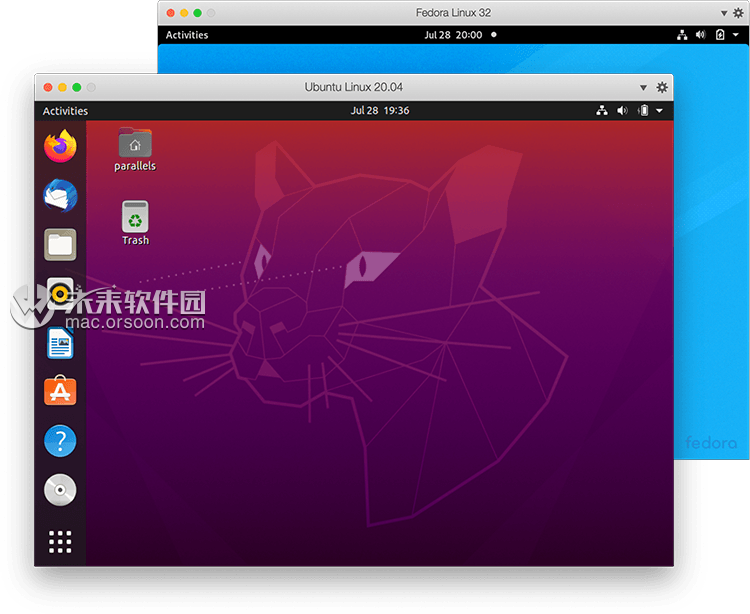750x614 pixels.
Task: Click the Ubuntu clock showing Jul 28 19:36
Action: [380, 111]
